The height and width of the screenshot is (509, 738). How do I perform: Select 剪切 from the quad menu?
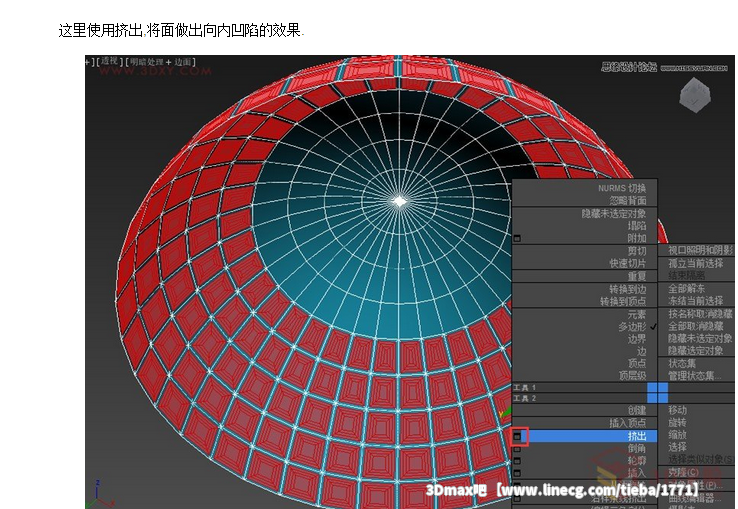(637, 251)
